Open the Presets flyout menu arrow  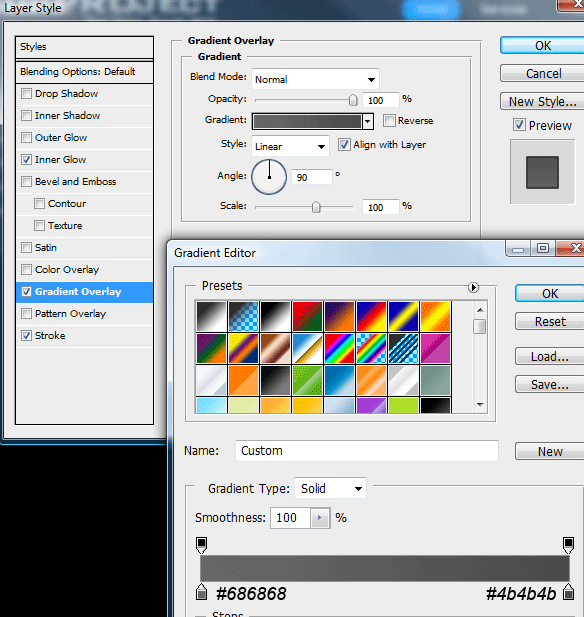tap(473, 287)
